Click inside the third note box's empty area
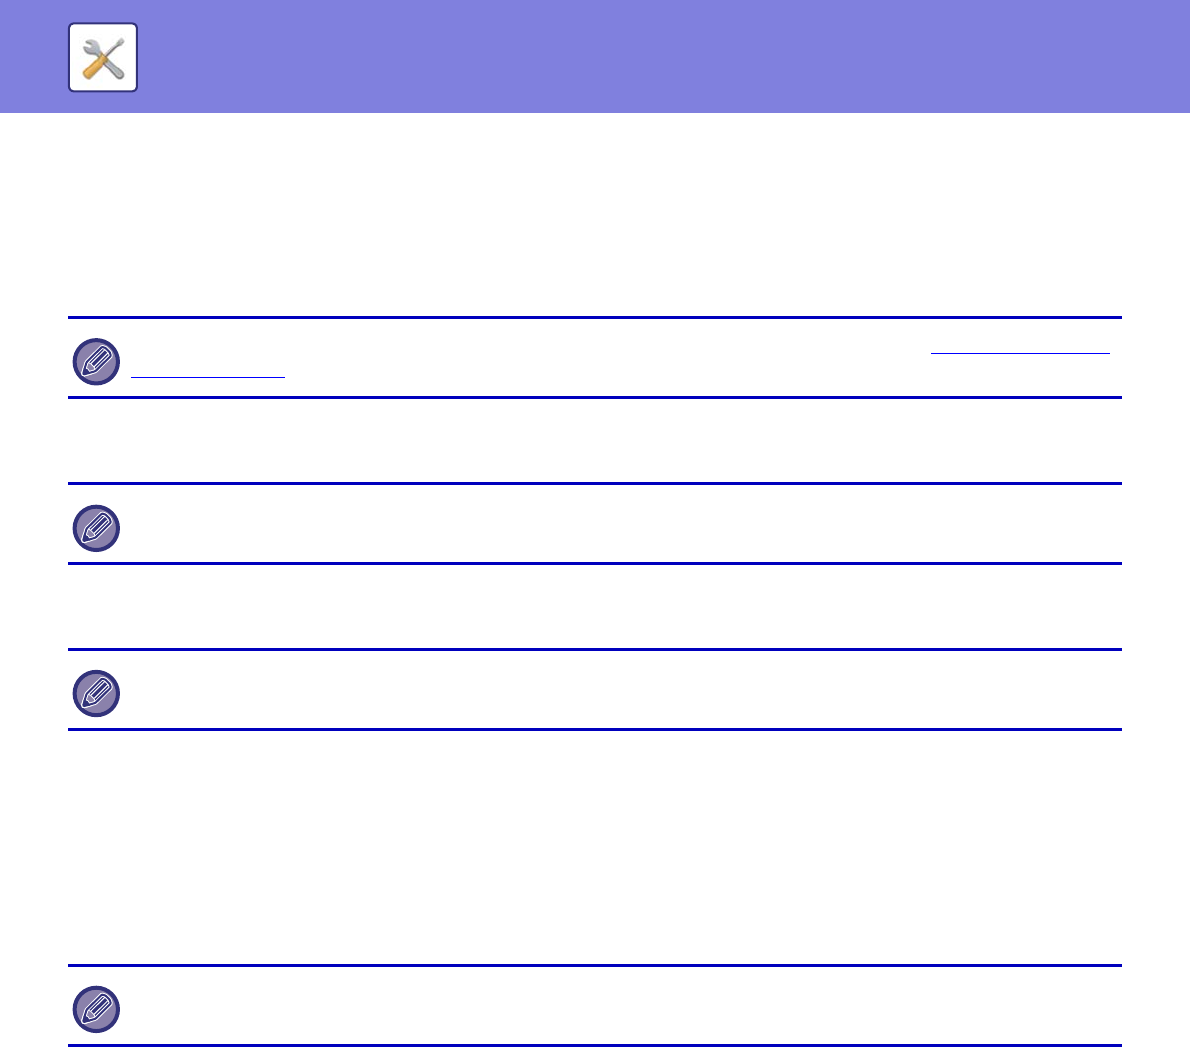 tap(600, 691)
